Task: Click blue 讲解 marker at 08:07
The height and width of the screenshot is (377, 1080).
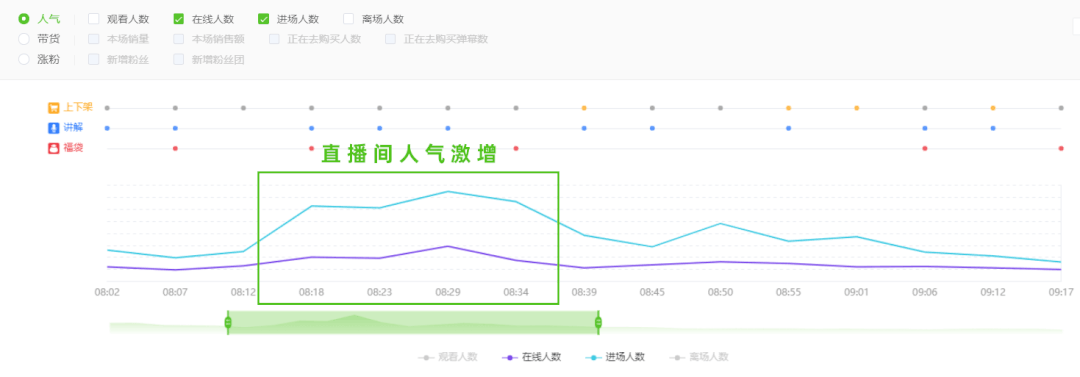Action: 175,128
